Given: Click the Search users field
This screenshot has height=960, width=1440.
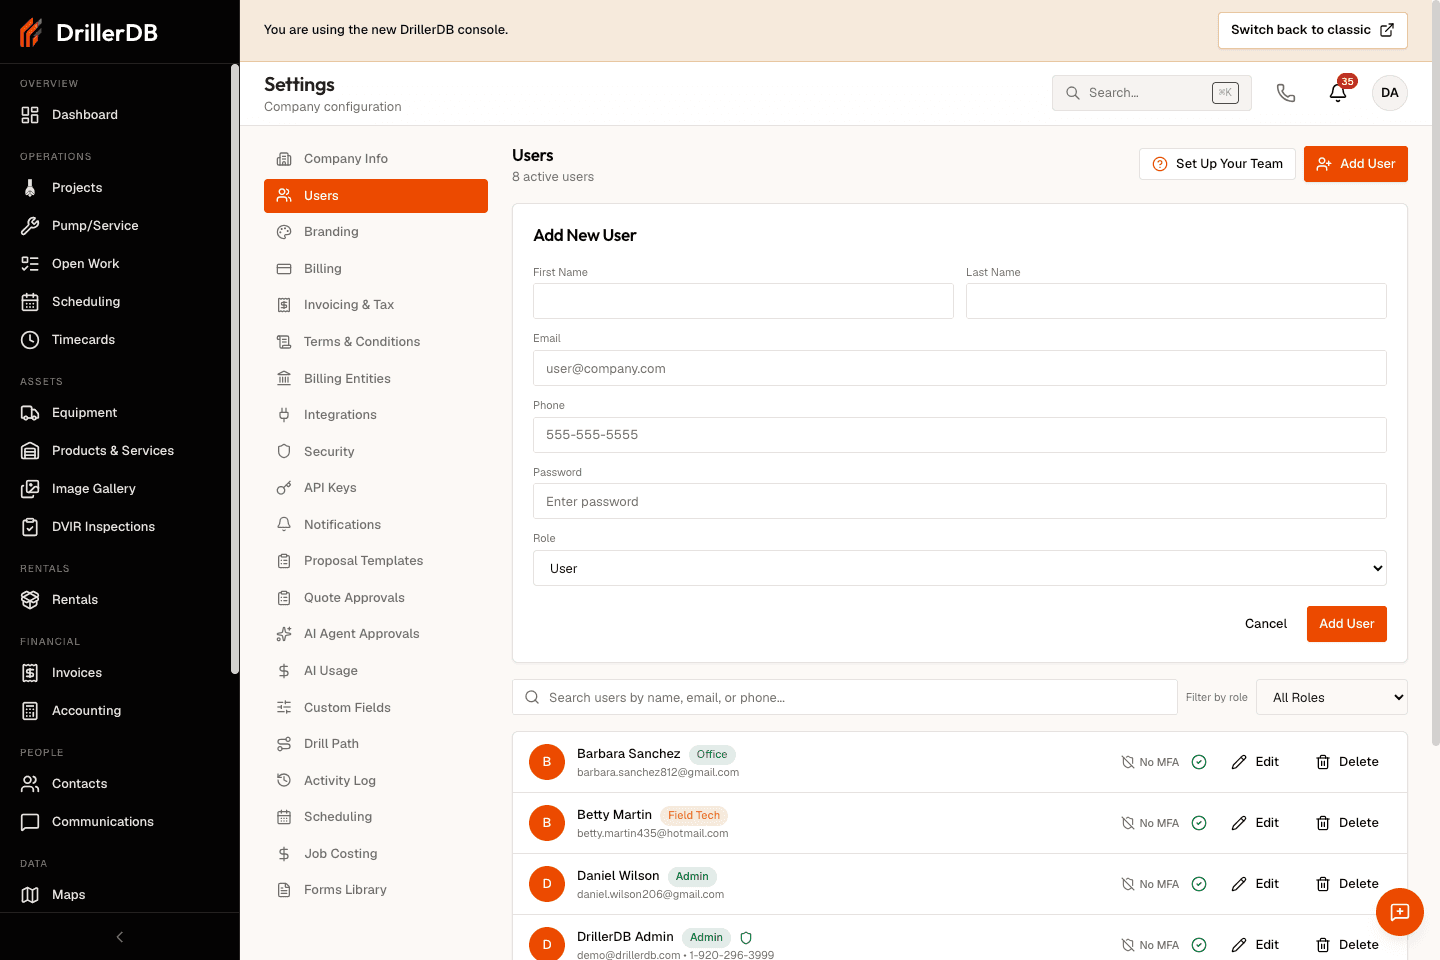Looking at the screenshot, I should coord(845,697).
